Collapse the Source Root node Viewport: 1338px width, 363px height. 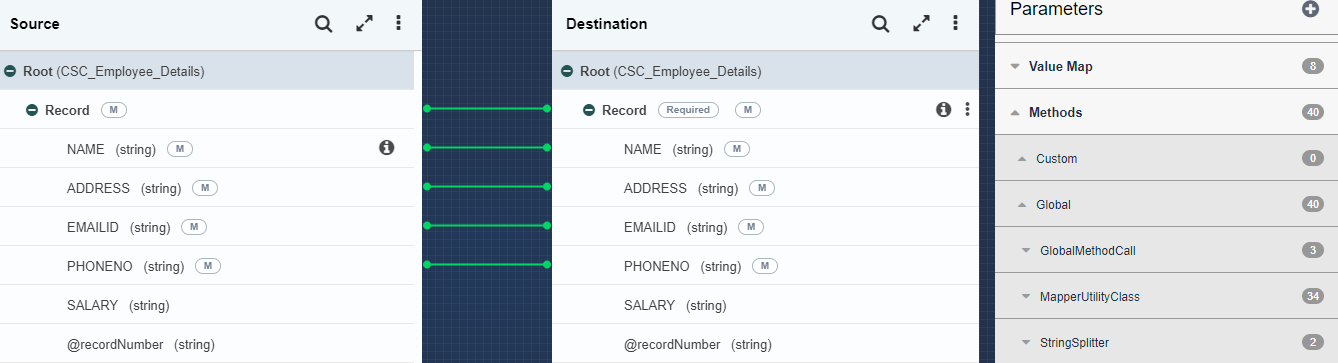[x=10, y=72]
